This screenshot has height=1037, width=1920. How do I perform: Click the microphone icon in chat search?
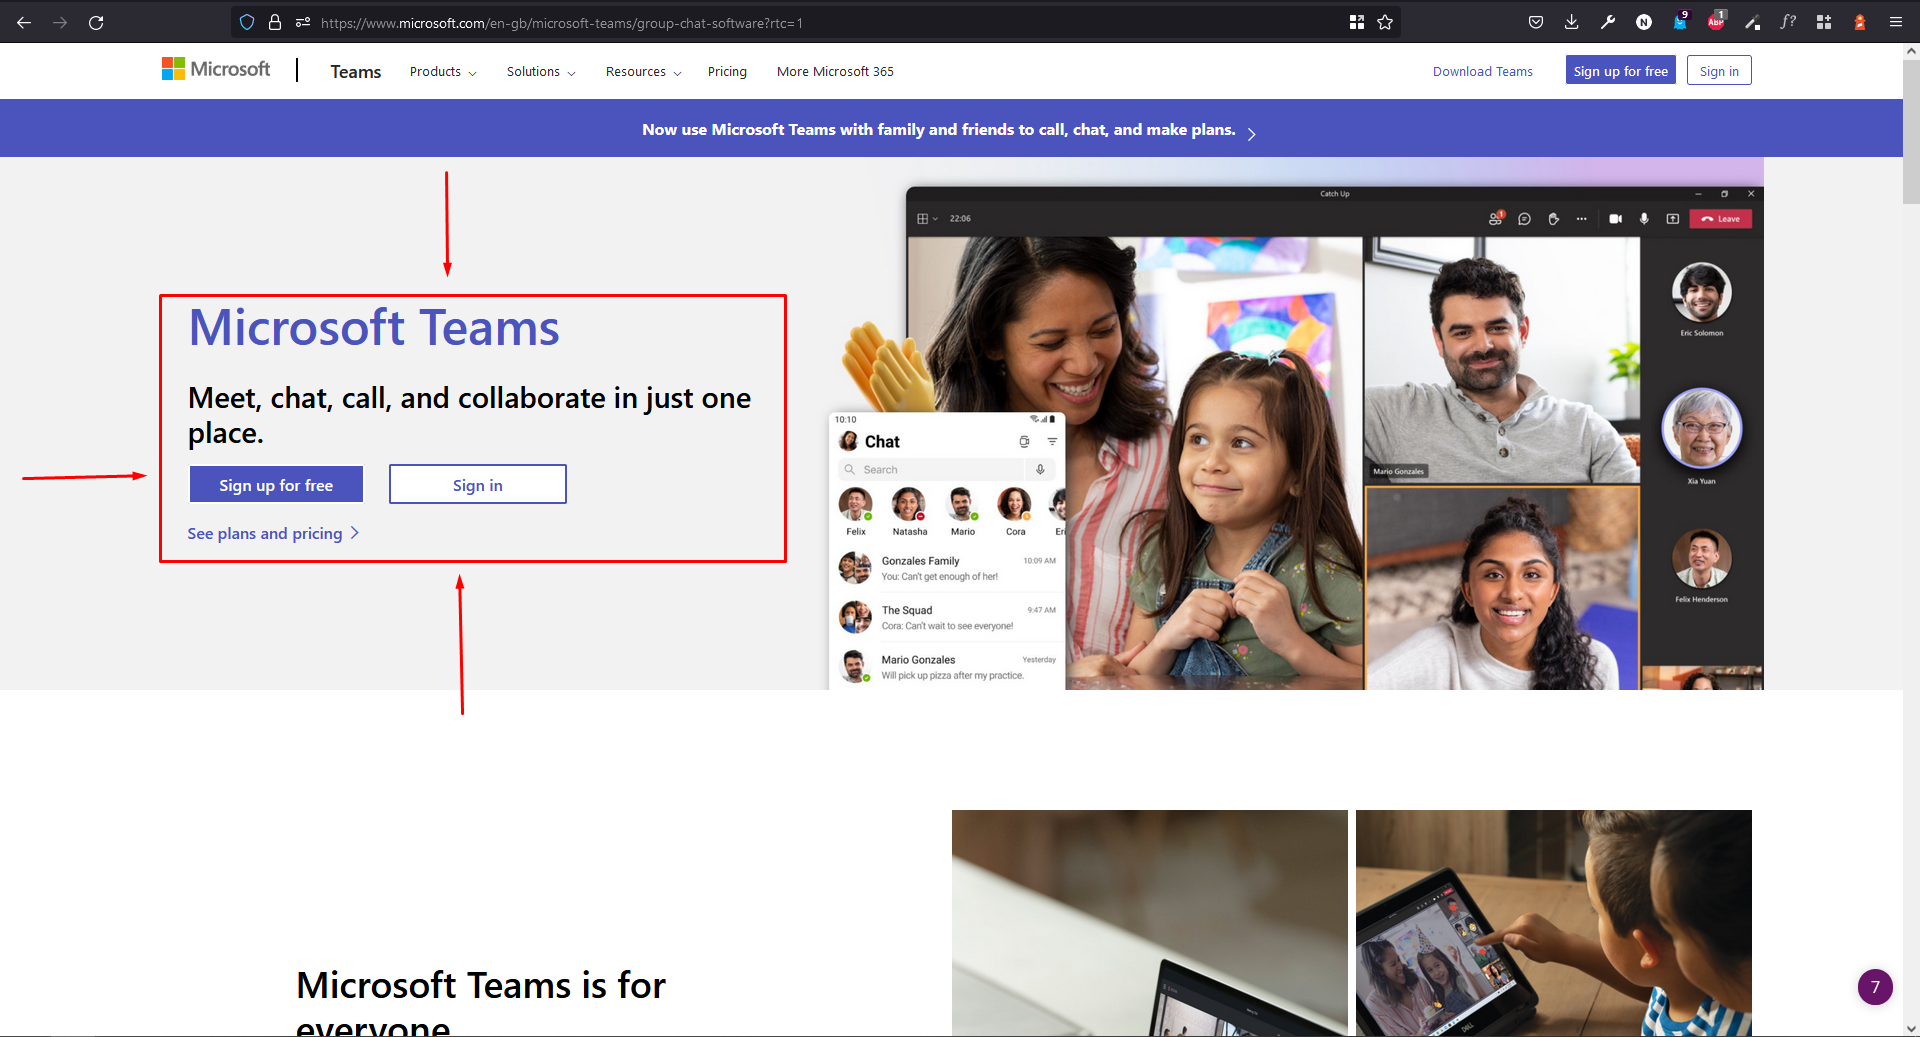1040,470
